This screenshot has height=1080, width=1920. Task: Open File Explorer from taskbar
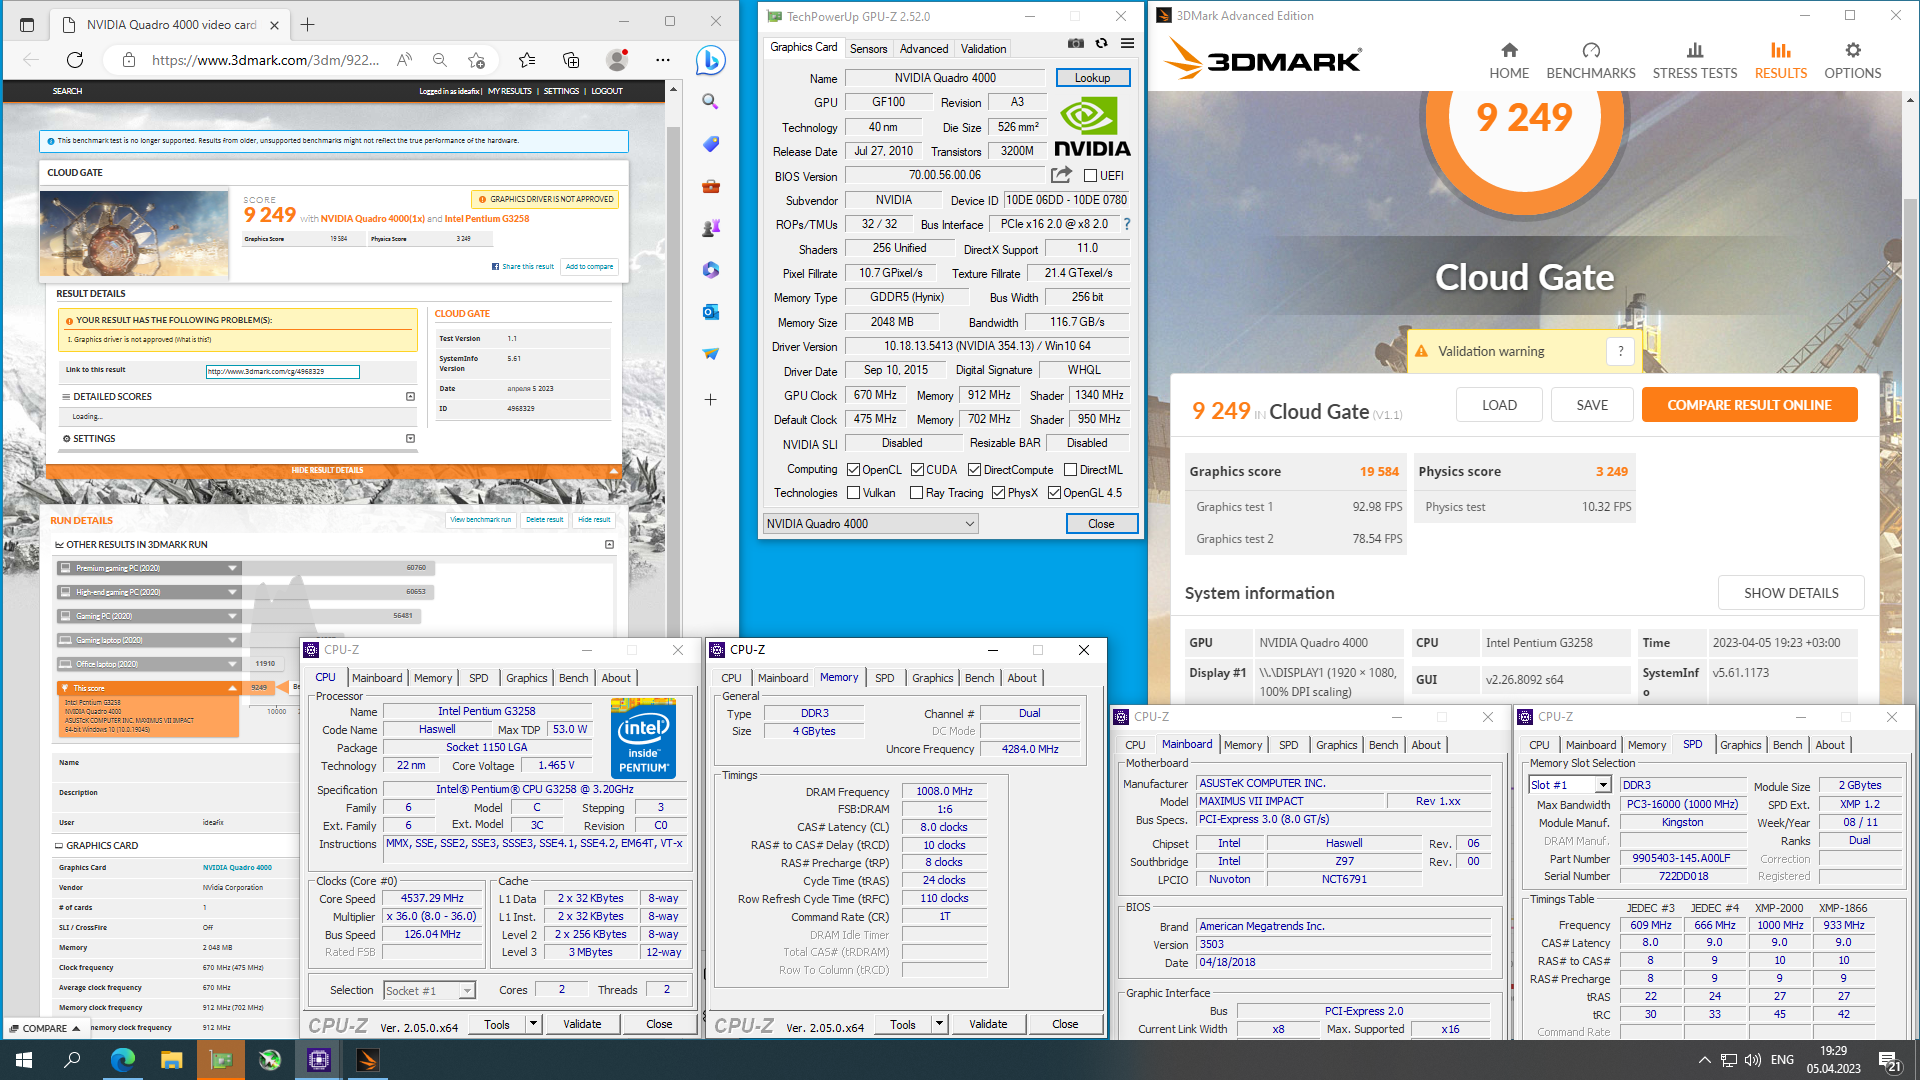click(x=172, y=1060)
